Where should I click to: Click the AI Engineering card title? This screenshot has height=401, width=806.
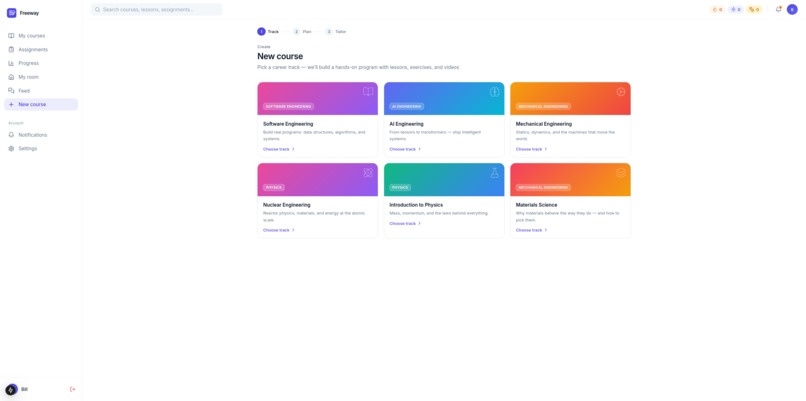coord(407,124)
